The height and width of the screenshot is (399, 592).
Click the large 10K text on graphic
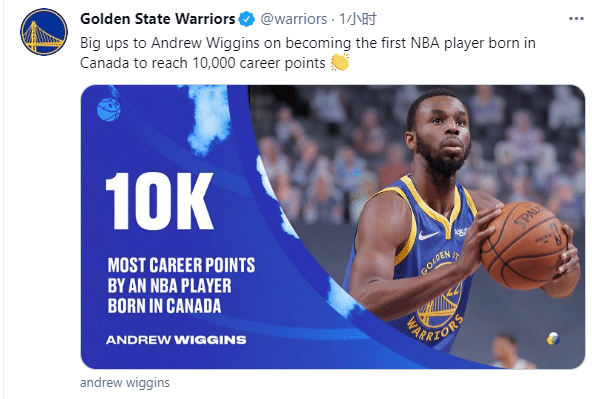point(160,201)
